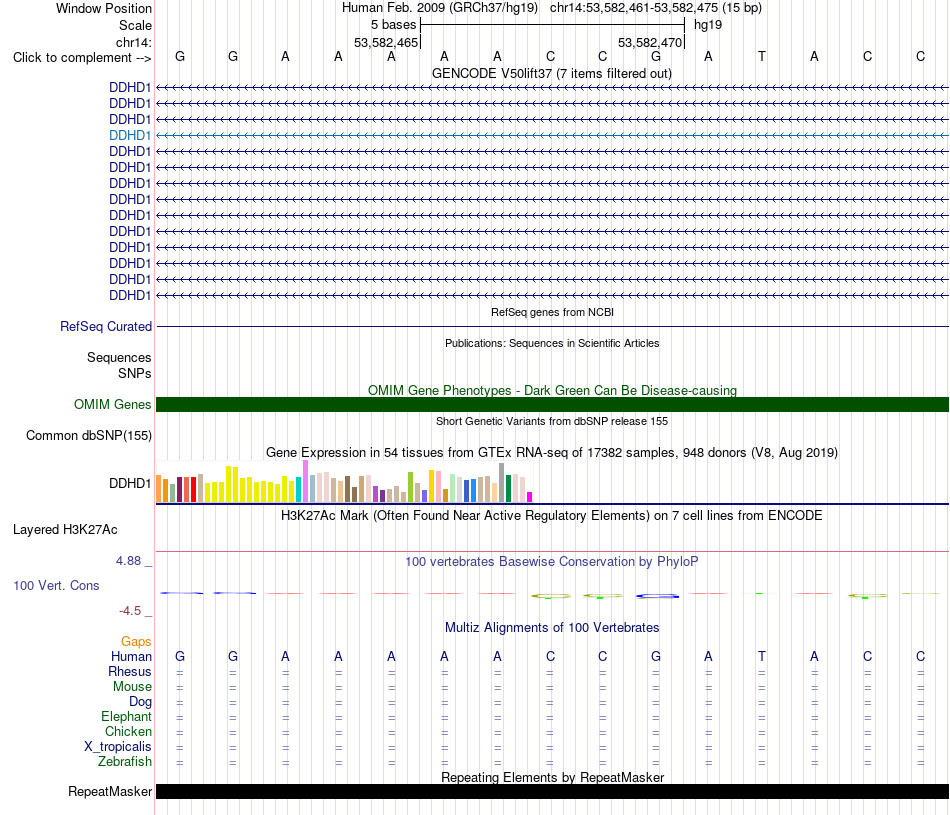Click the 53,582,465 position marker

point(386,42)
